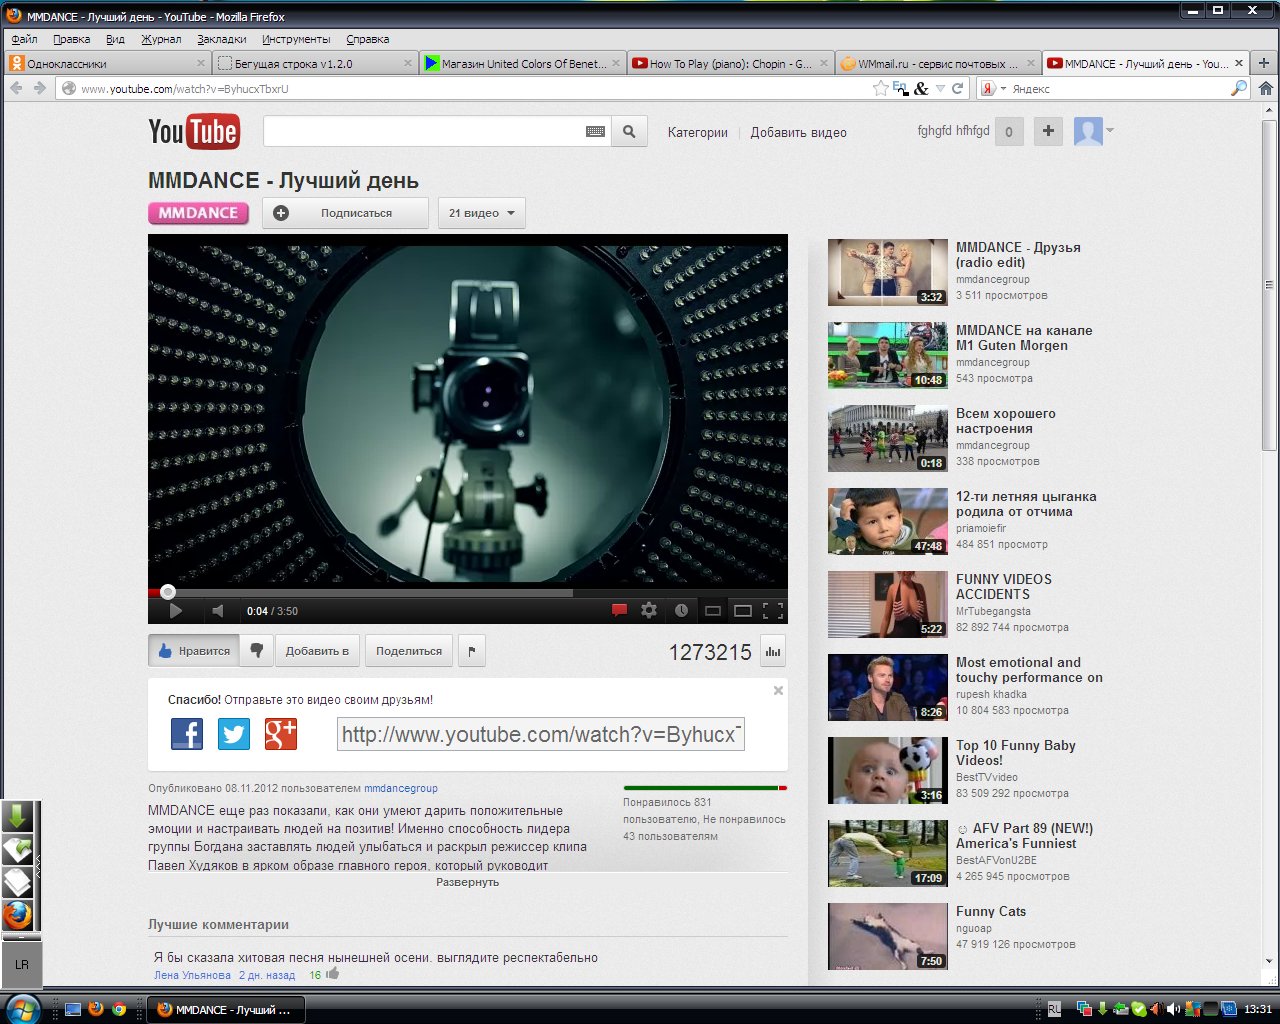Click Добавить в button

(x=317, y=651)
